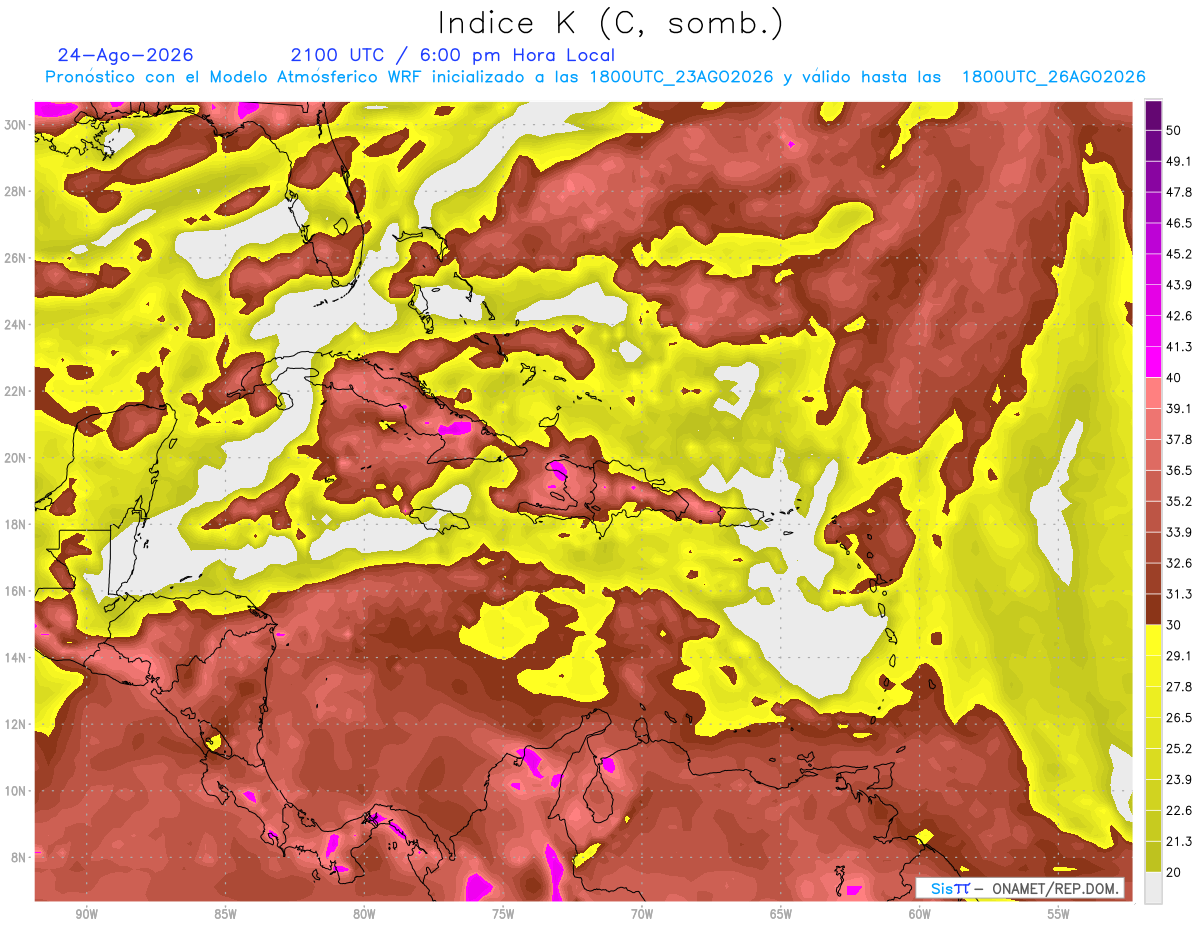Screen dimensions: 1200x927
Task: Click the color scale value "45.2"
Action: [1179, 254]
